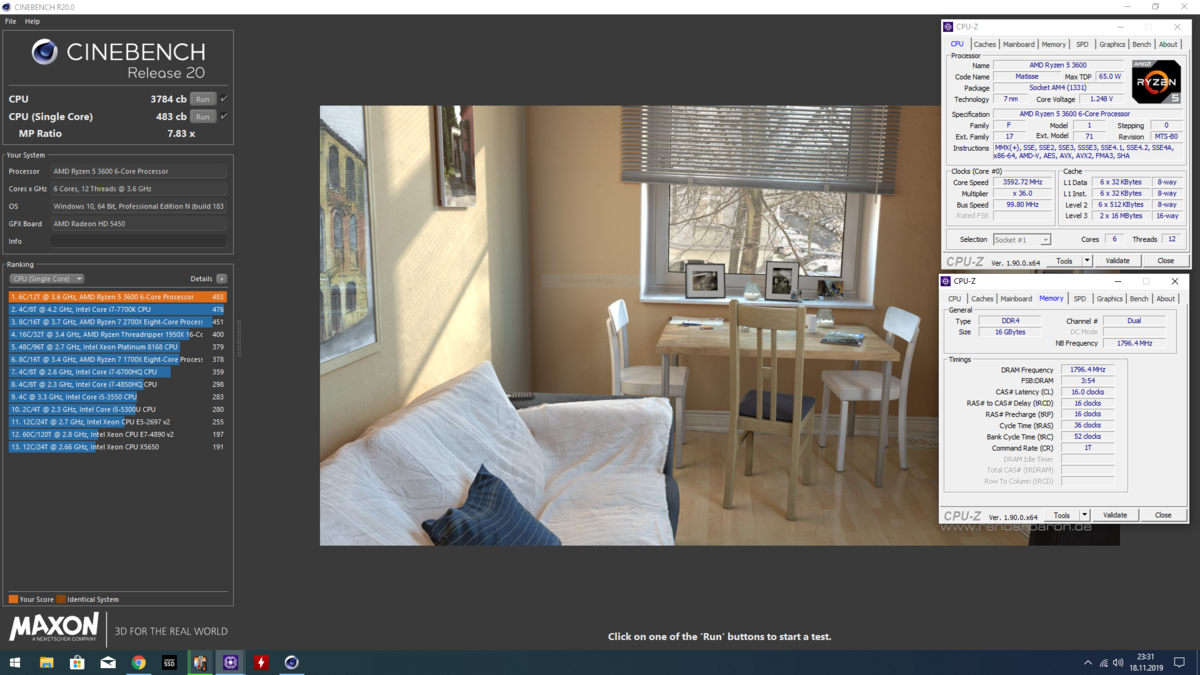Open network settings in system tray
1200x675 pixels.
click(1103, 663)
